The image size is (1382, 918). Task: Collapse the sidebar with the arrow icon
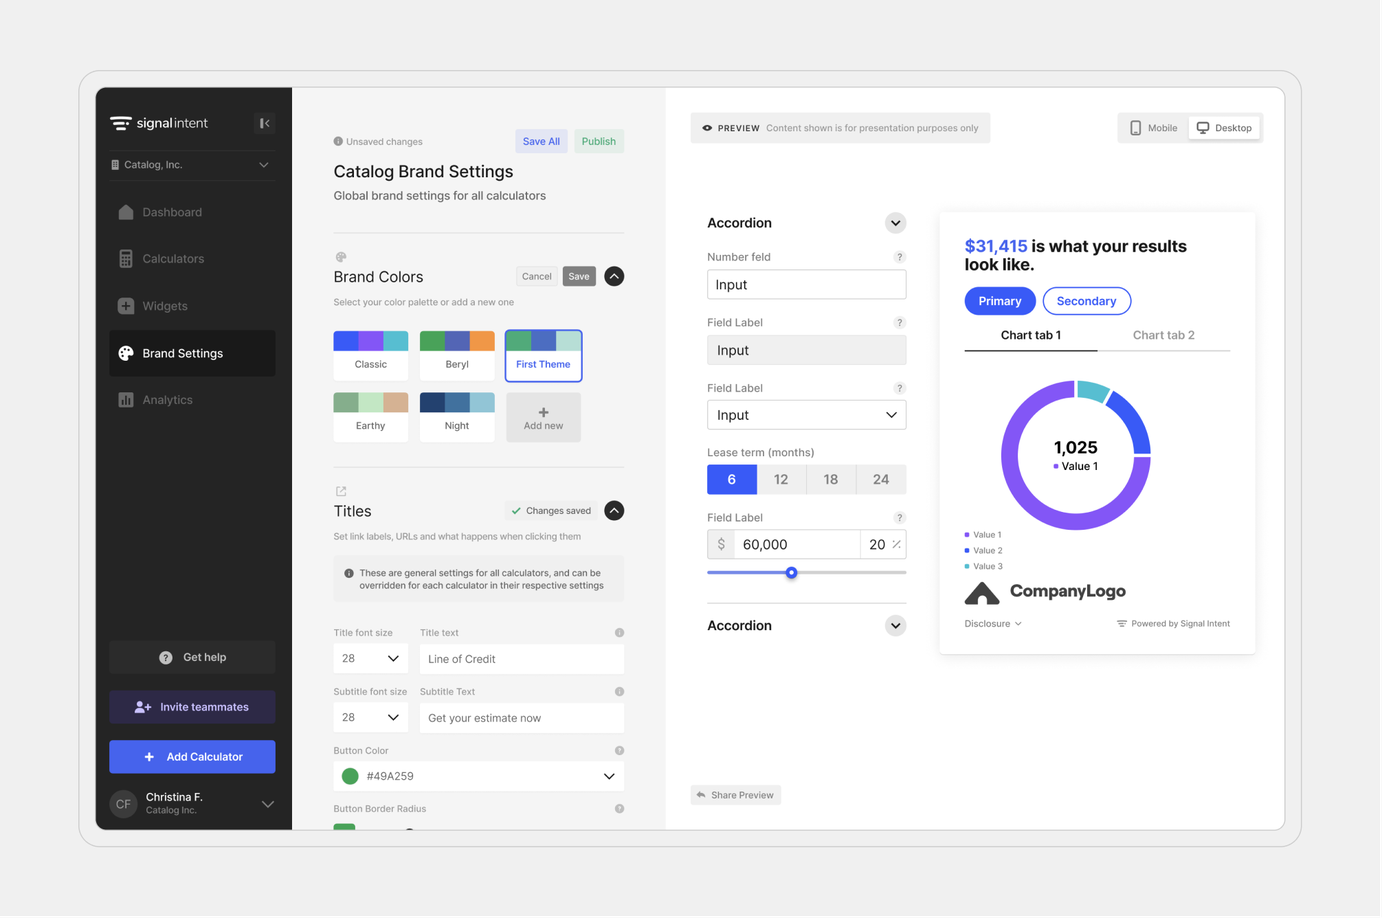pos(264,123)
